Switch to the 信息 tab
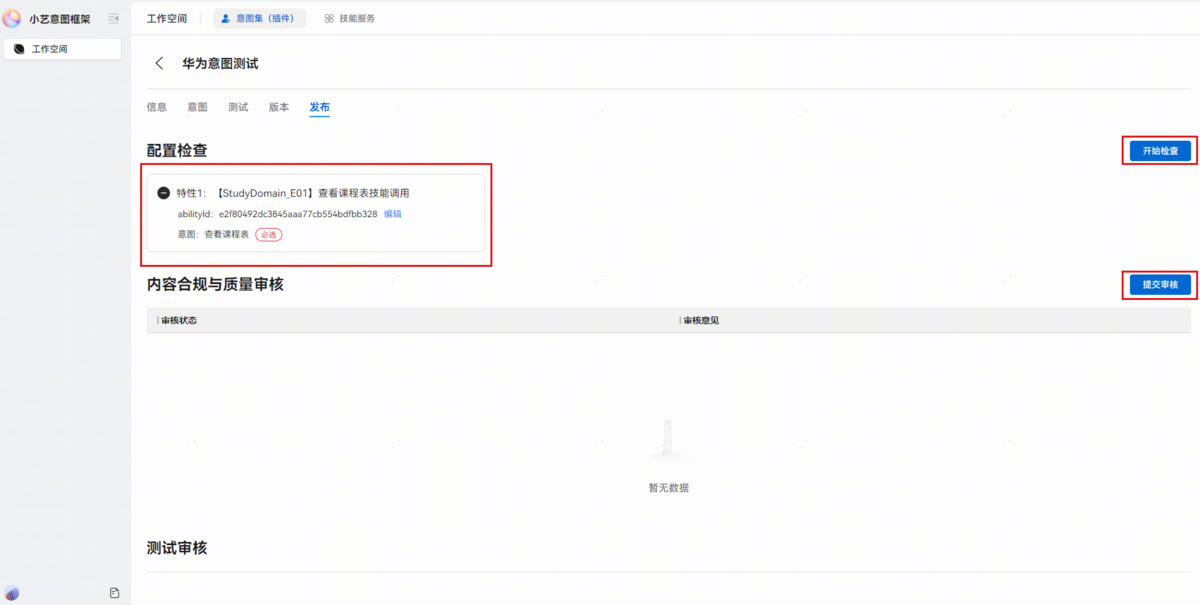1200x605 pixels. (157, 107)
